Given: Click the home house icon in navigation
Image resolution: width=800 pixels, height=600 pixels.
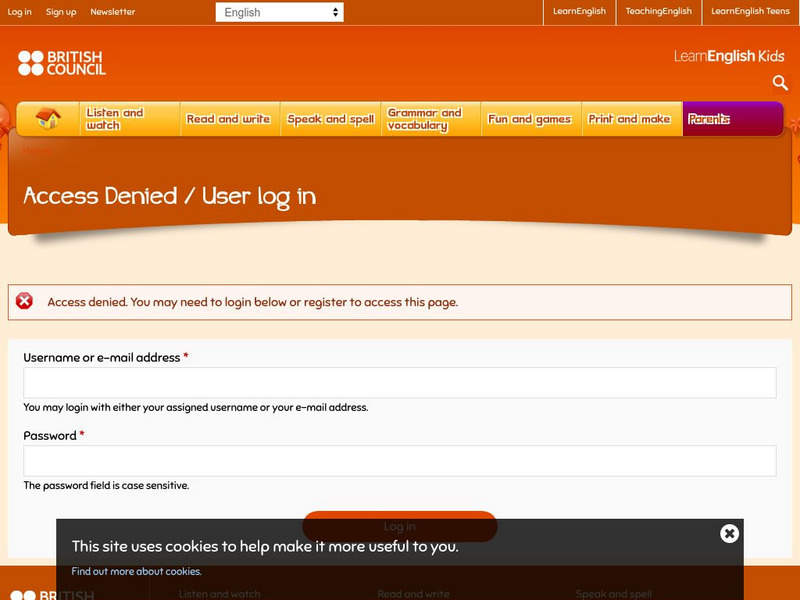Looking at the screenshot, I should click(48, 118).
